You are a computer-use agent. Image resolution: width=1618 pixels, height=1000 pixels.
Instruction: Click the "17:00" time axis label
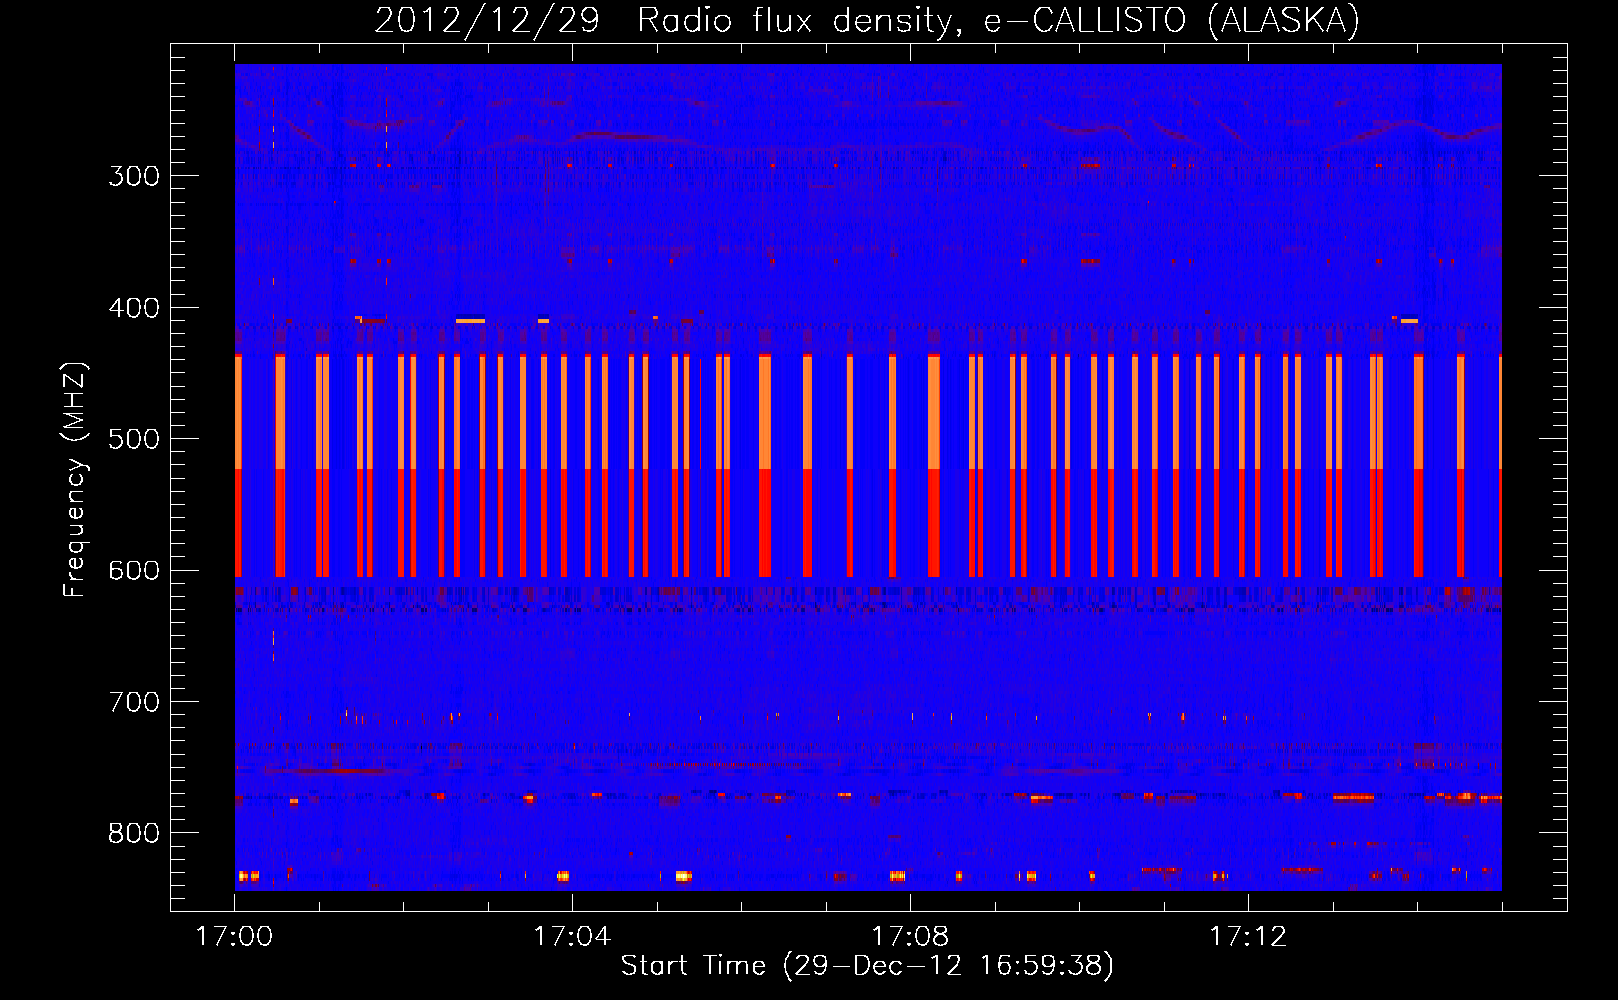234,937
